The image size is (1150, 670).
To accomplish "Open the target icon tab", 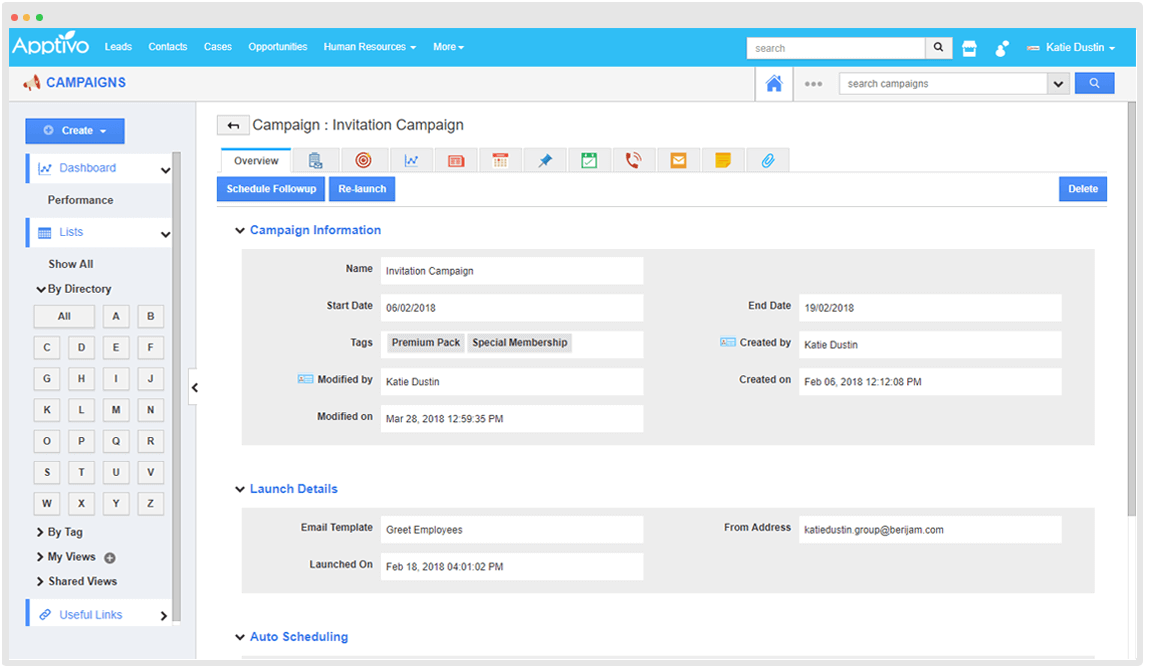I will pyautogui.click(x=363, y=160).
